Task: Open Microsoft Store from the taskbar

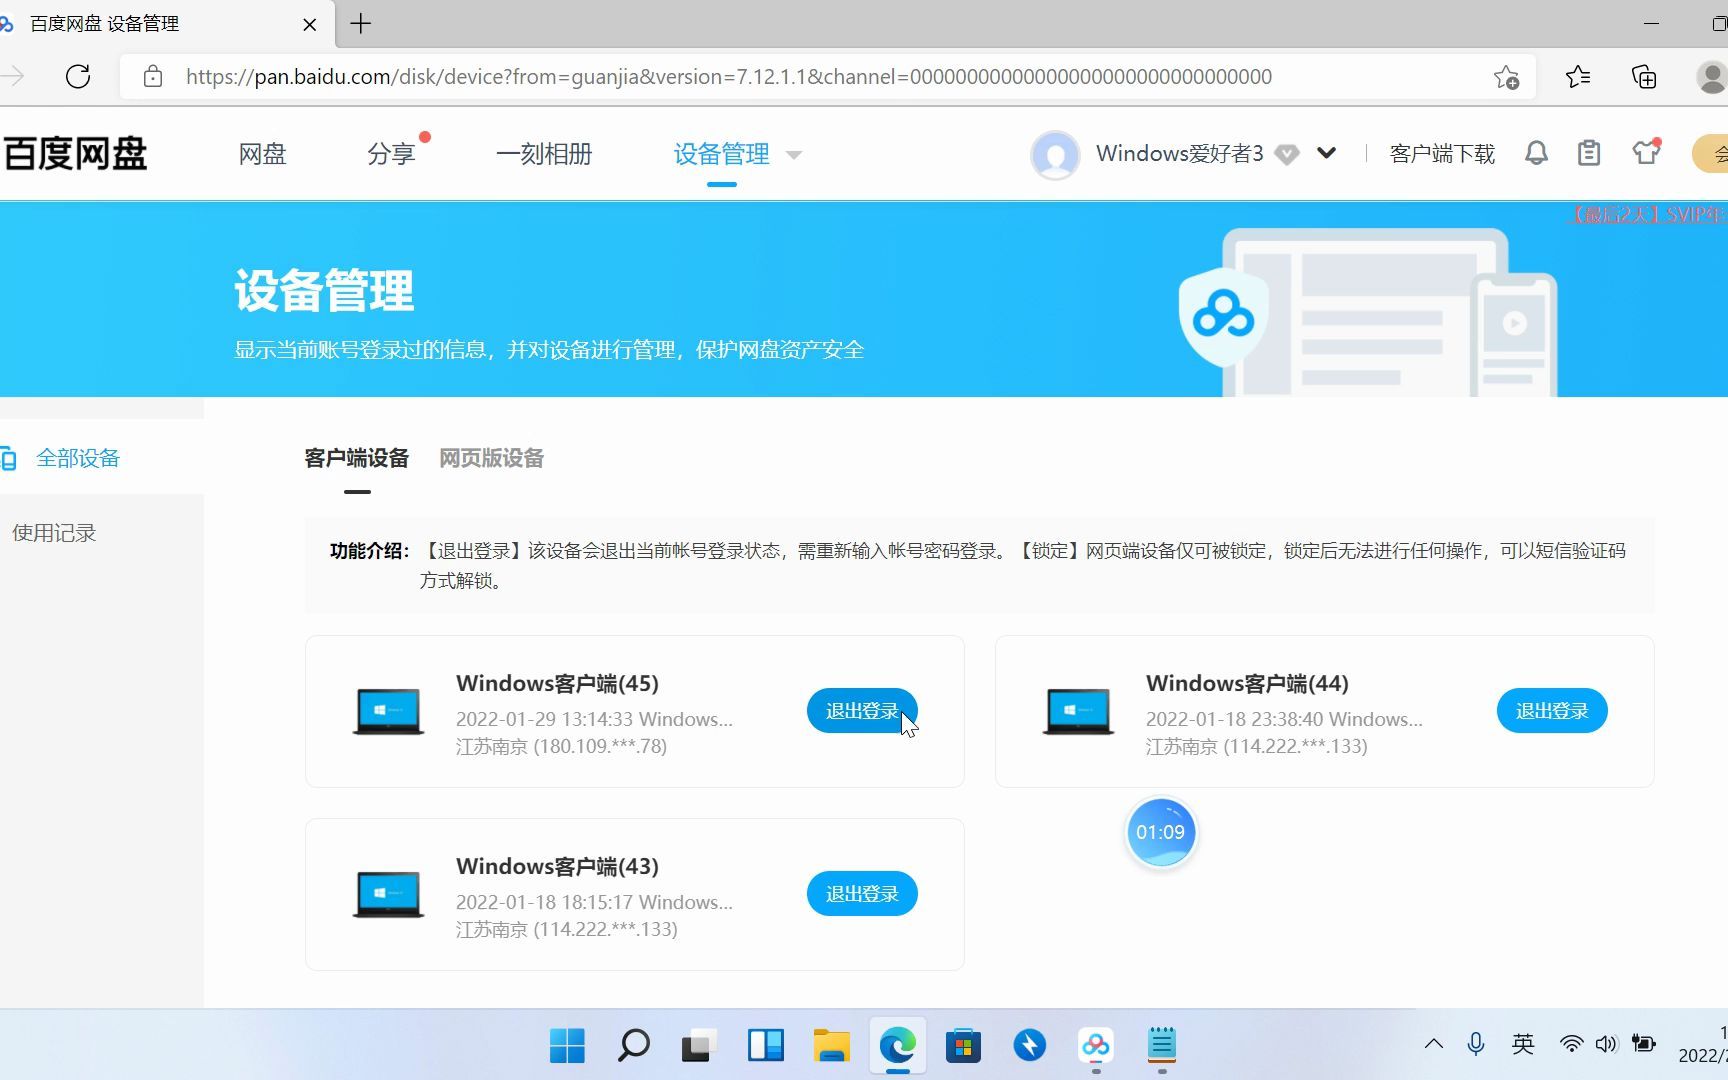Action: click(x=963, y=1046)
